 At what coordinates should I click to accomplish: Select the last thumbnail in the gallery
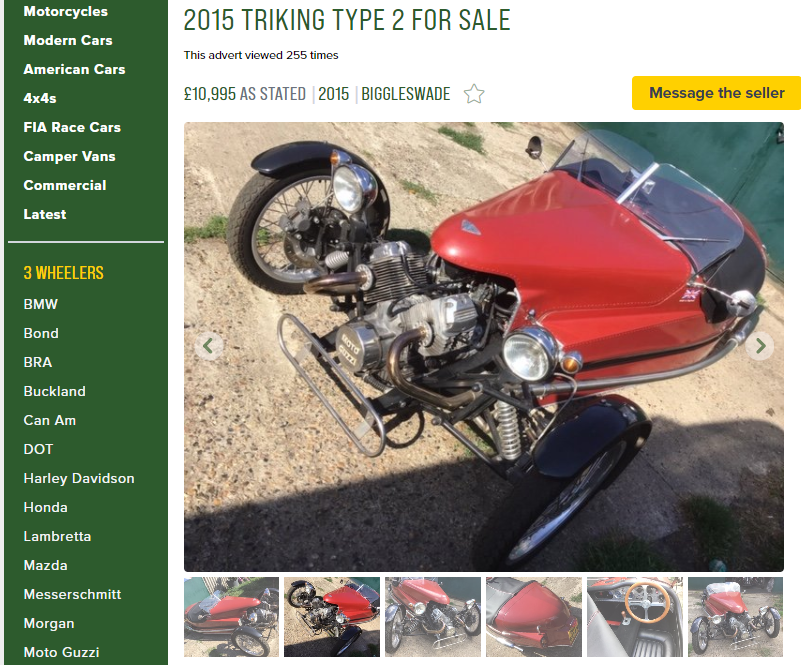(735, 617)
